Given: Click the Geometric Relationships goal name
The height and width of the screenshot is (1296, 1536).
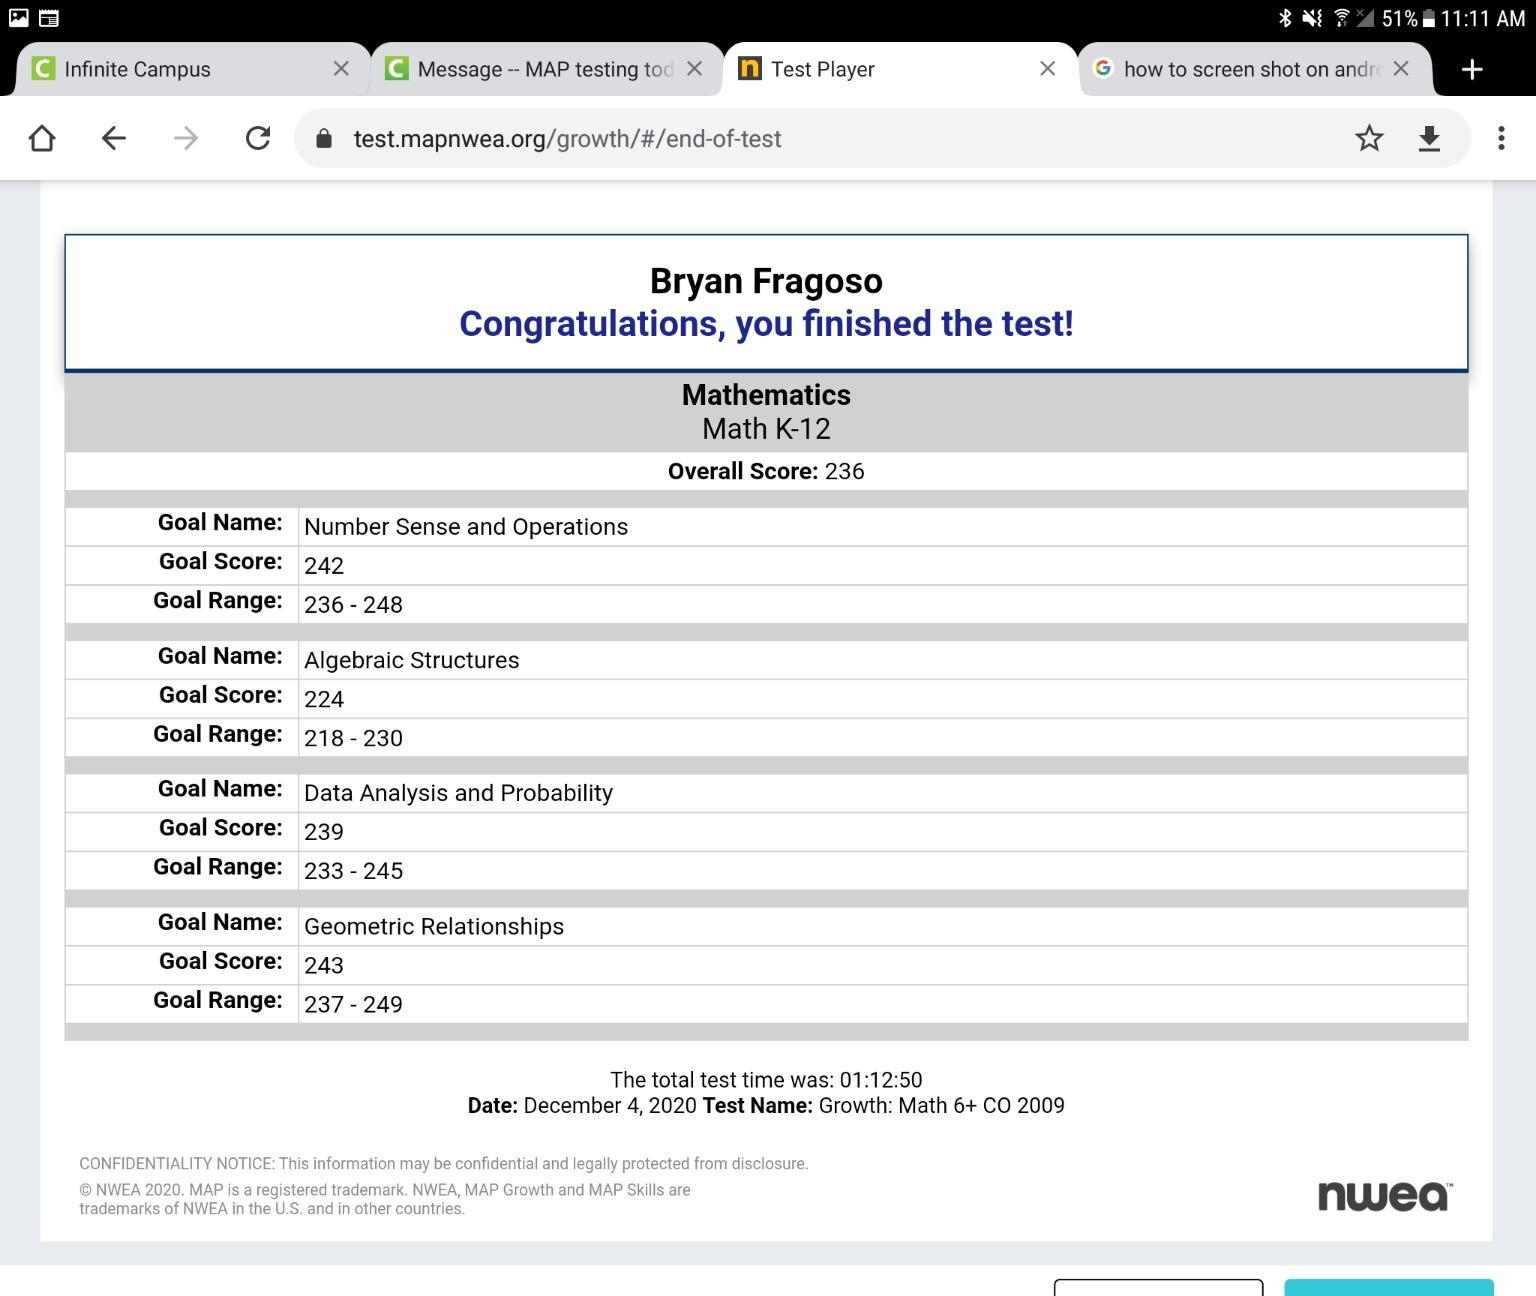Looking at the screenshot, I should click(434, 926).
